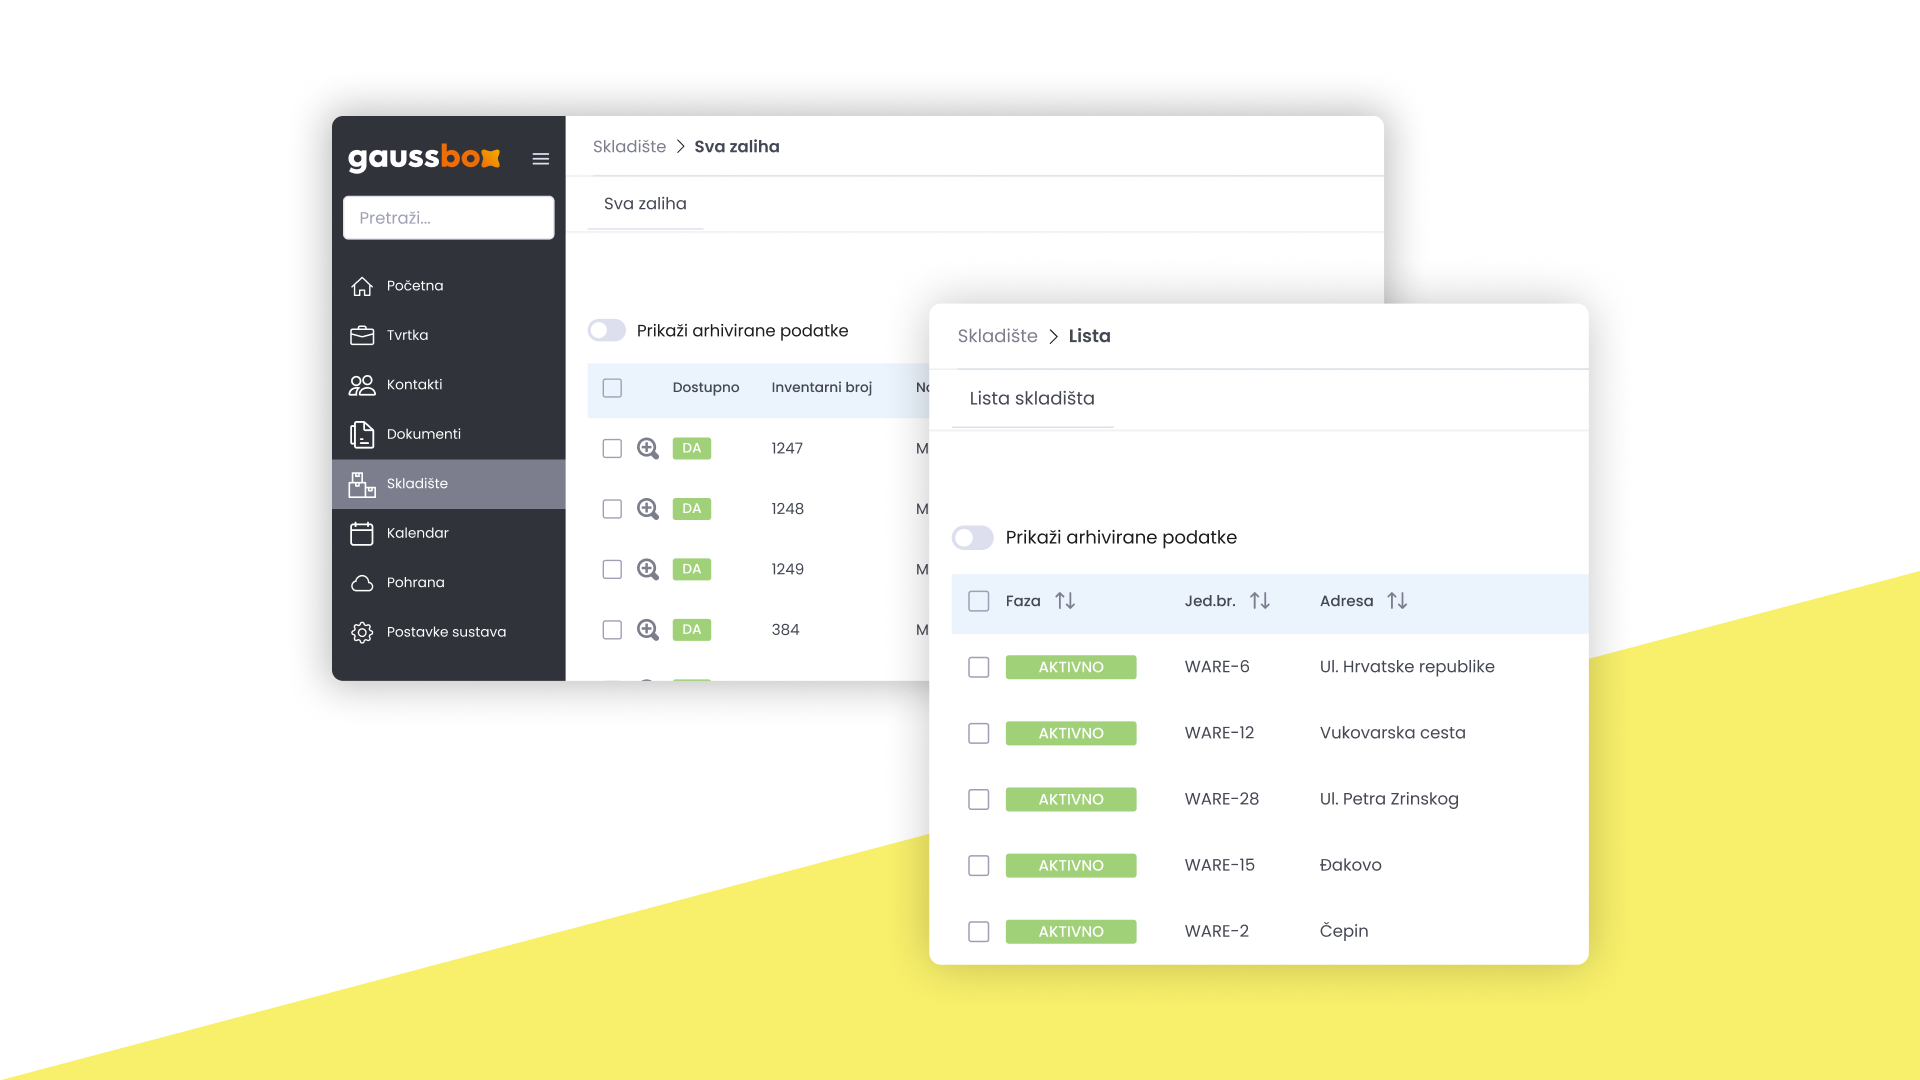Open Početna in the sidebar

449,286
